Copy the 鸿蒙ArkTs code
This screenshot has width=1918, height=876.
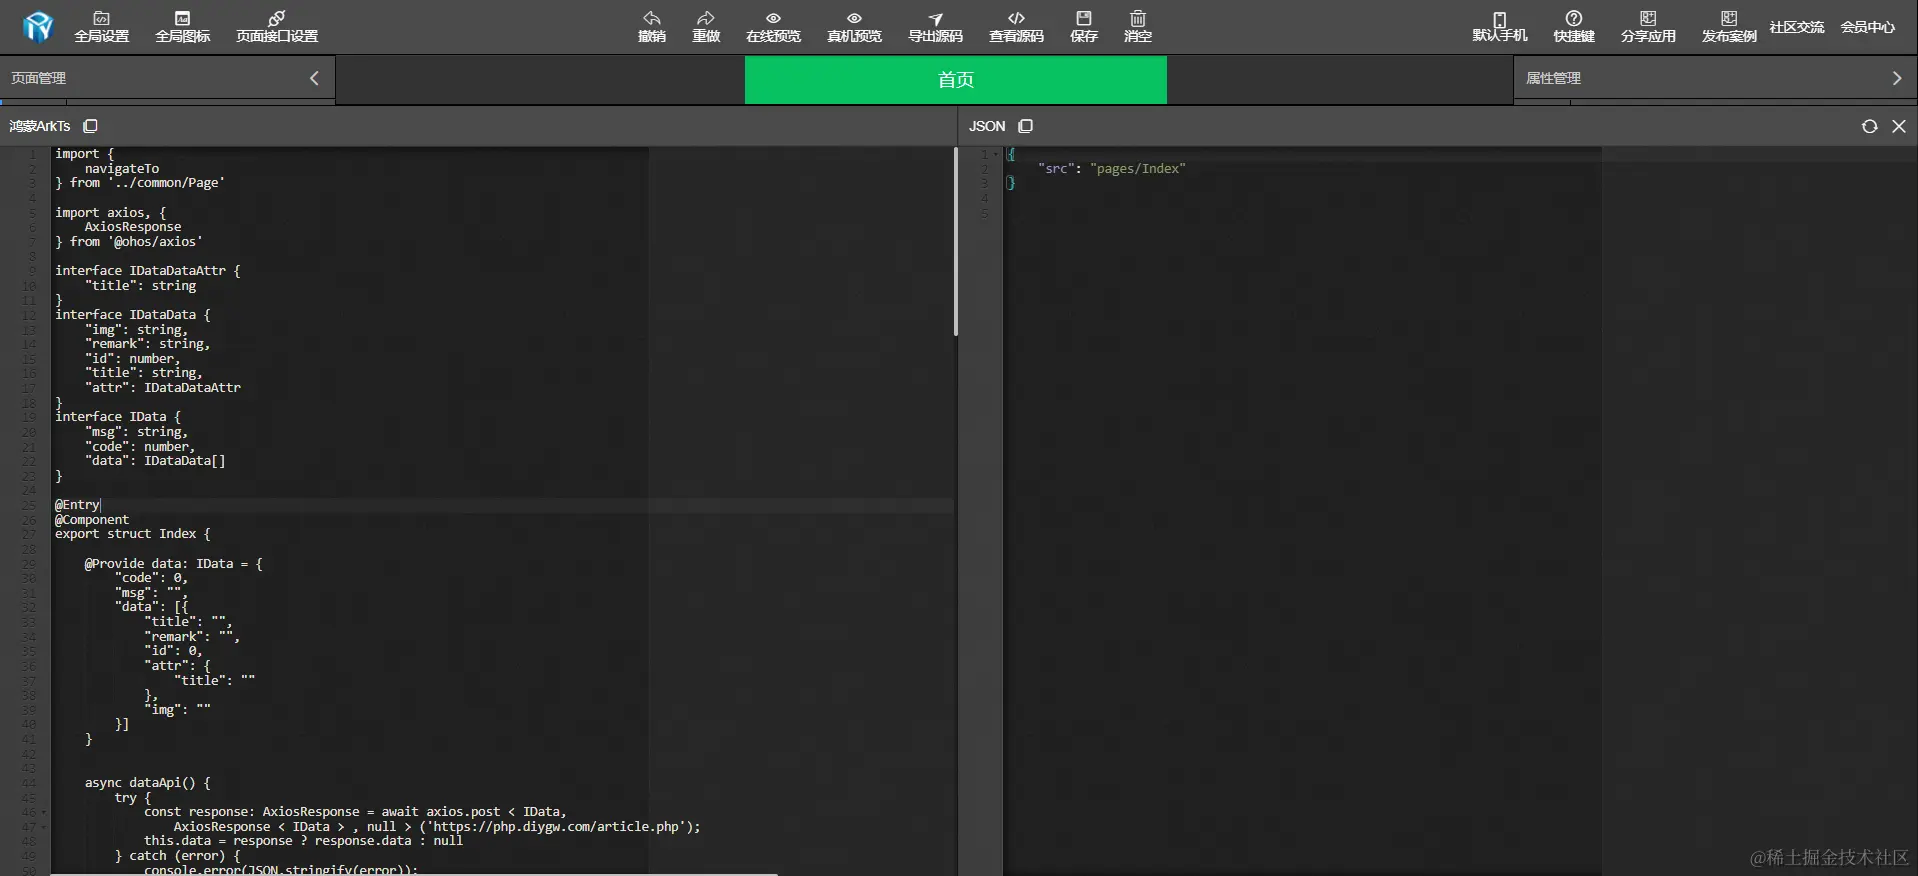[x=91, y=126]
